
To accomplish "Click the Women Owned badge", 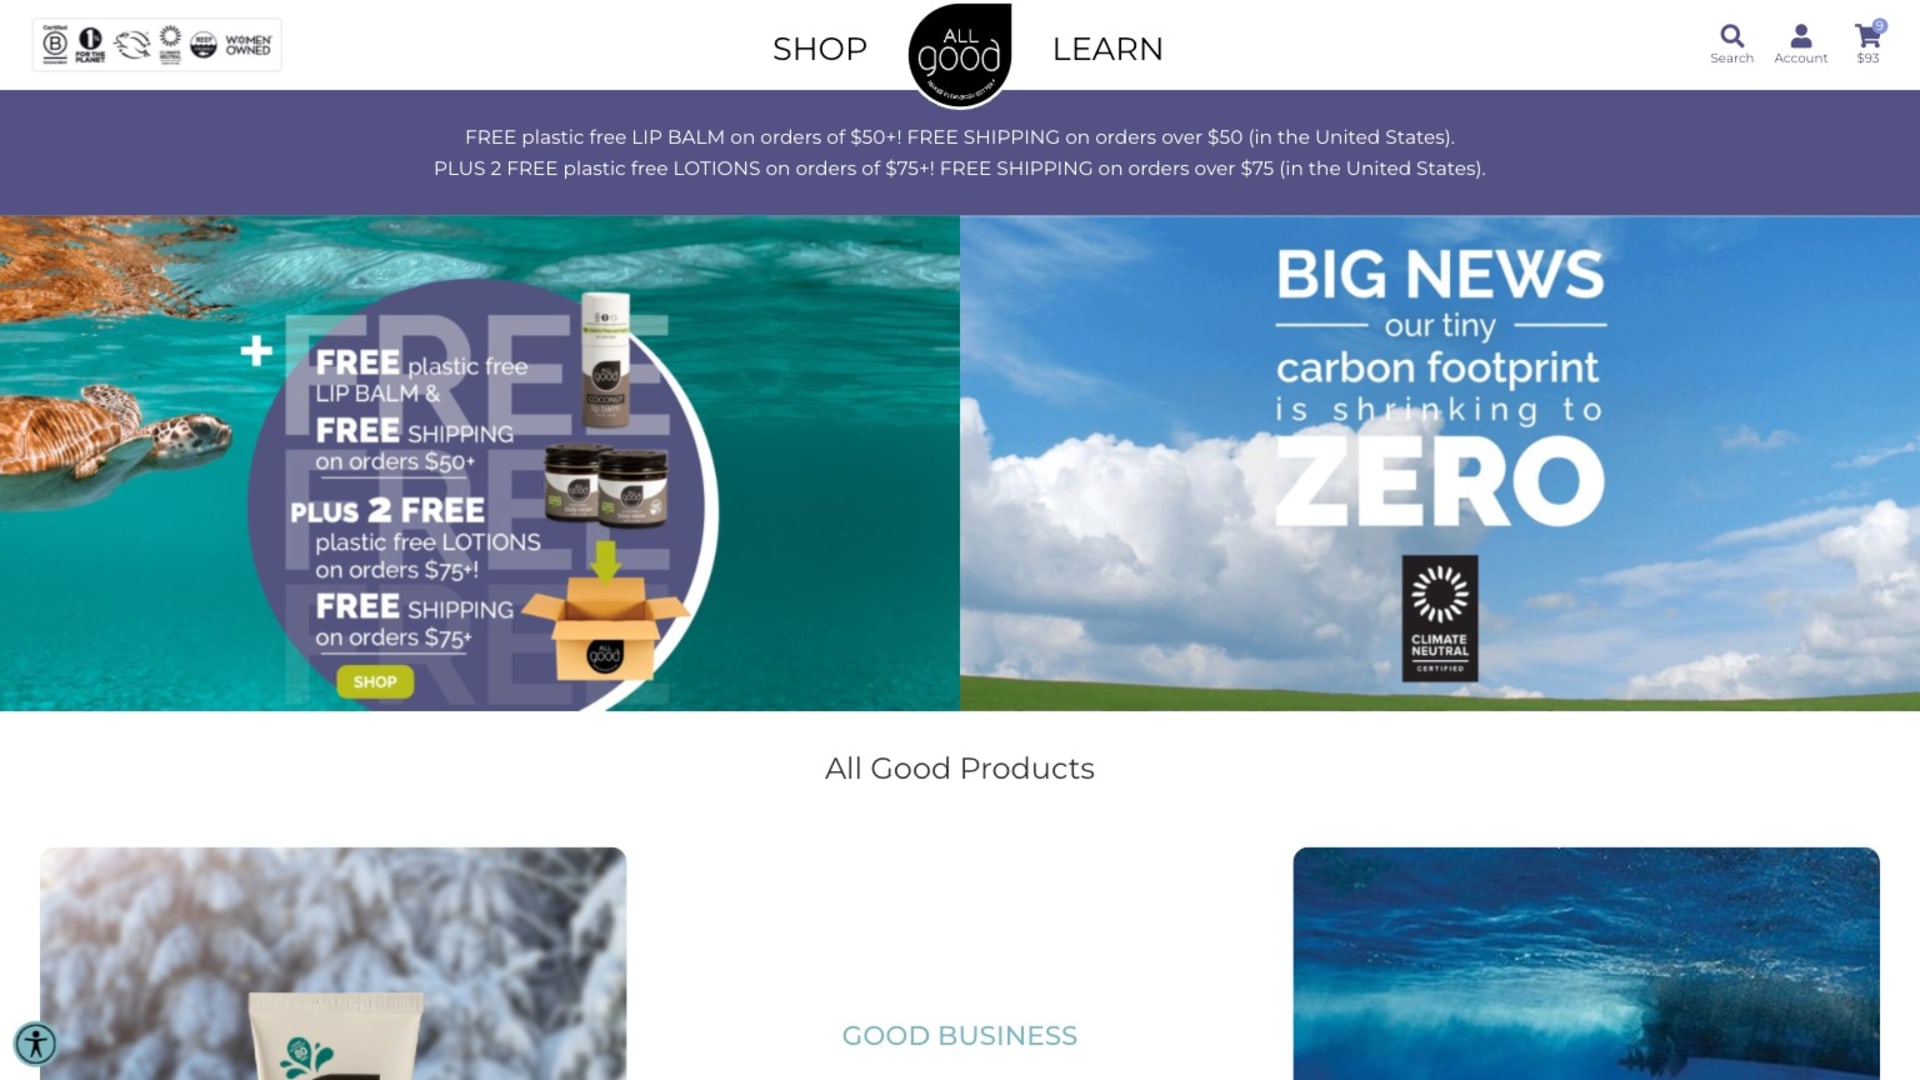I will click(248, 45).
